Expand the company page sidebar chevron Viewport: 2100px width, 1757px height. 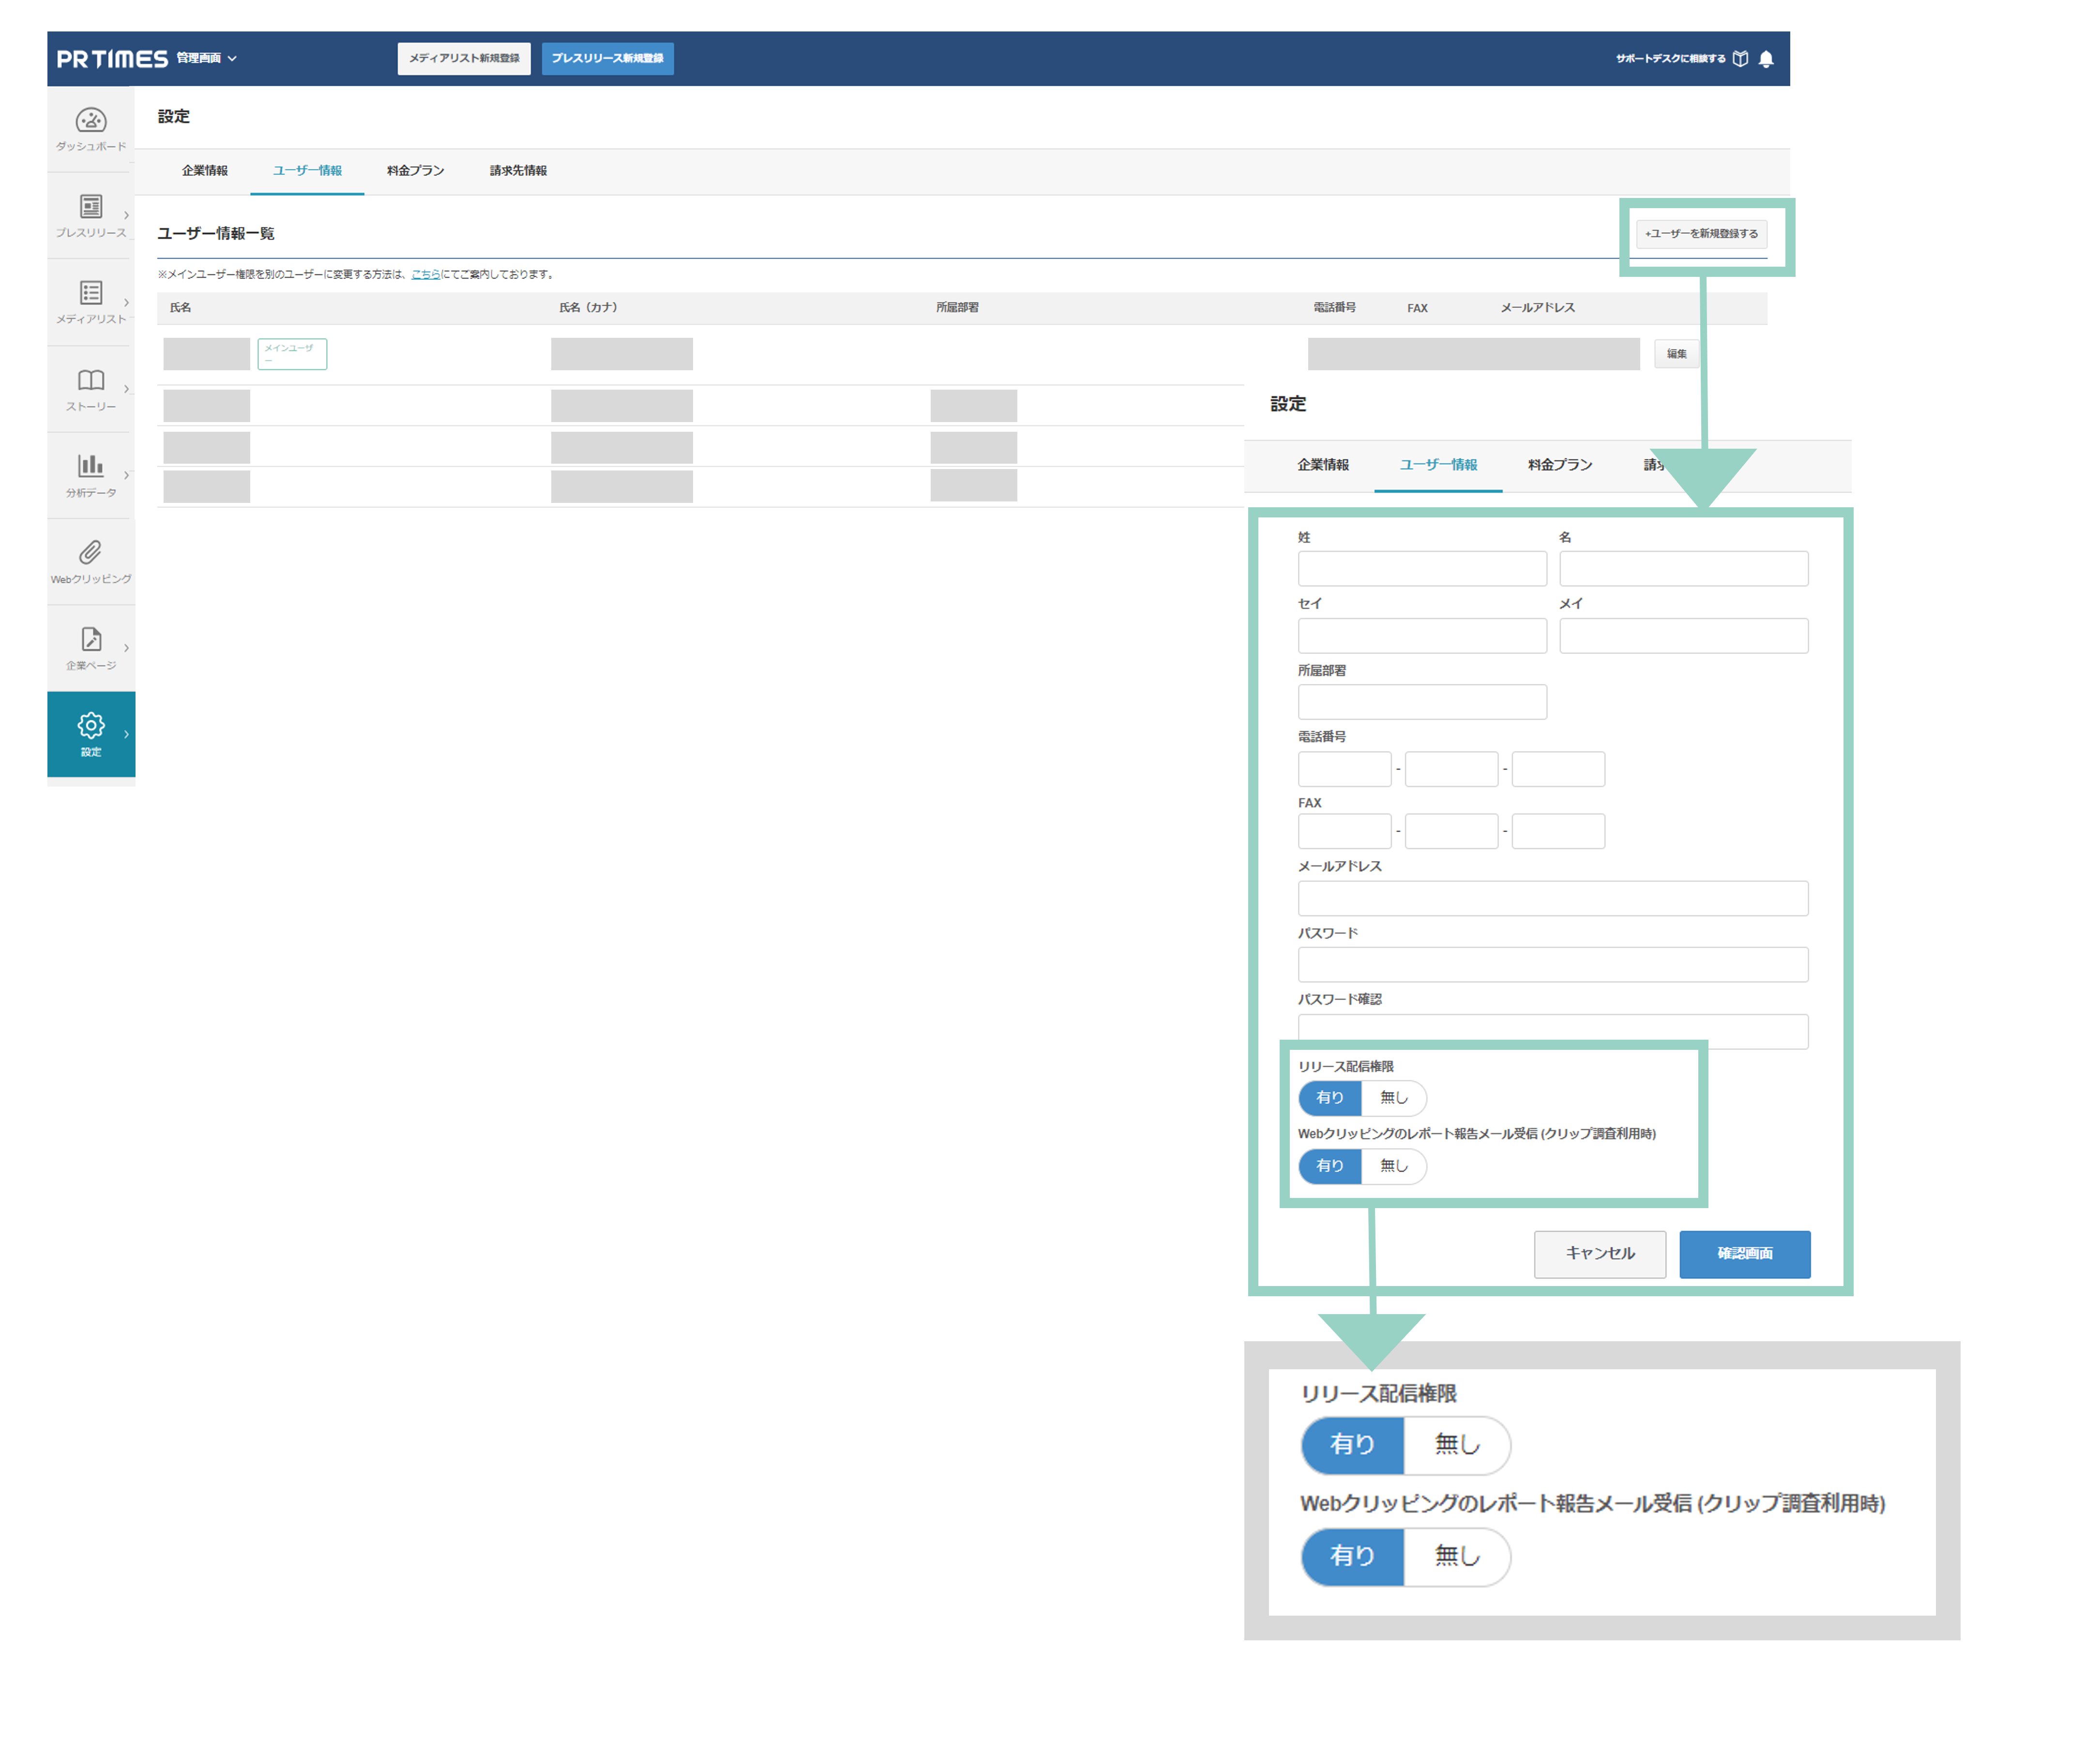(x=126, y=648)
